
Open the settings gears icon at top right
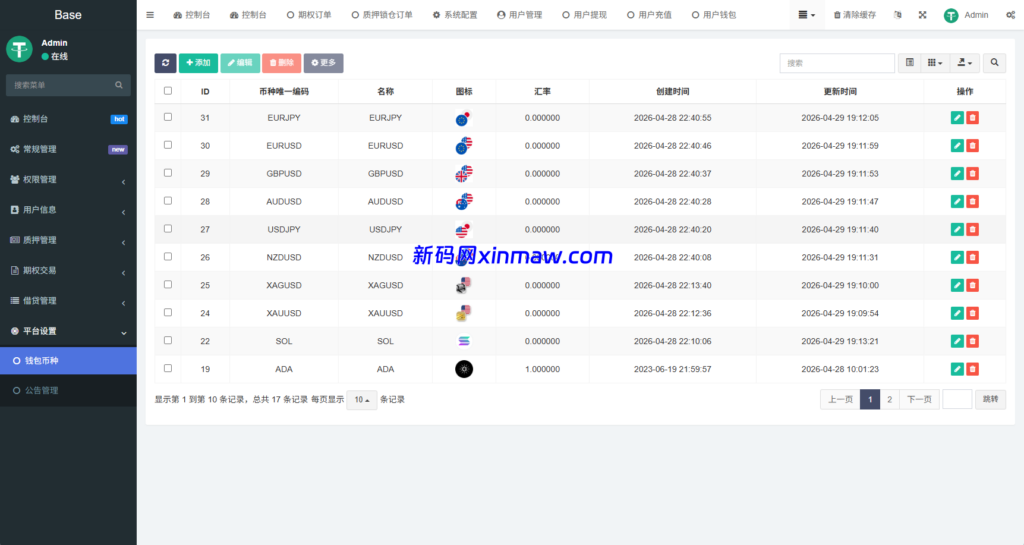1010,15
